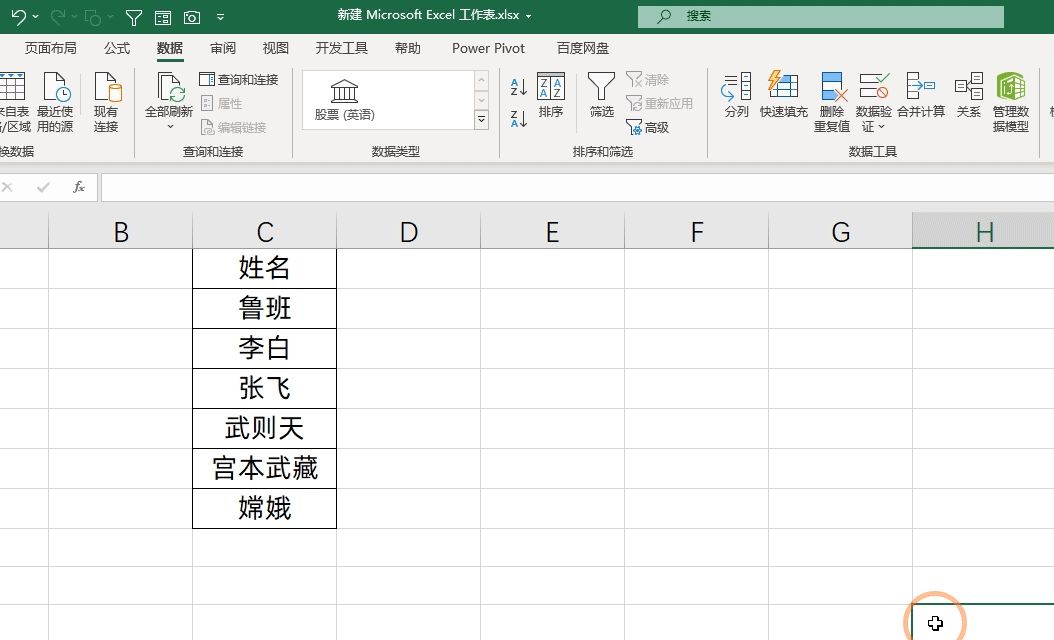The image size is (1054, 640).
Task: Select the cell containing 武则天
Action: (x=264, y=429)
